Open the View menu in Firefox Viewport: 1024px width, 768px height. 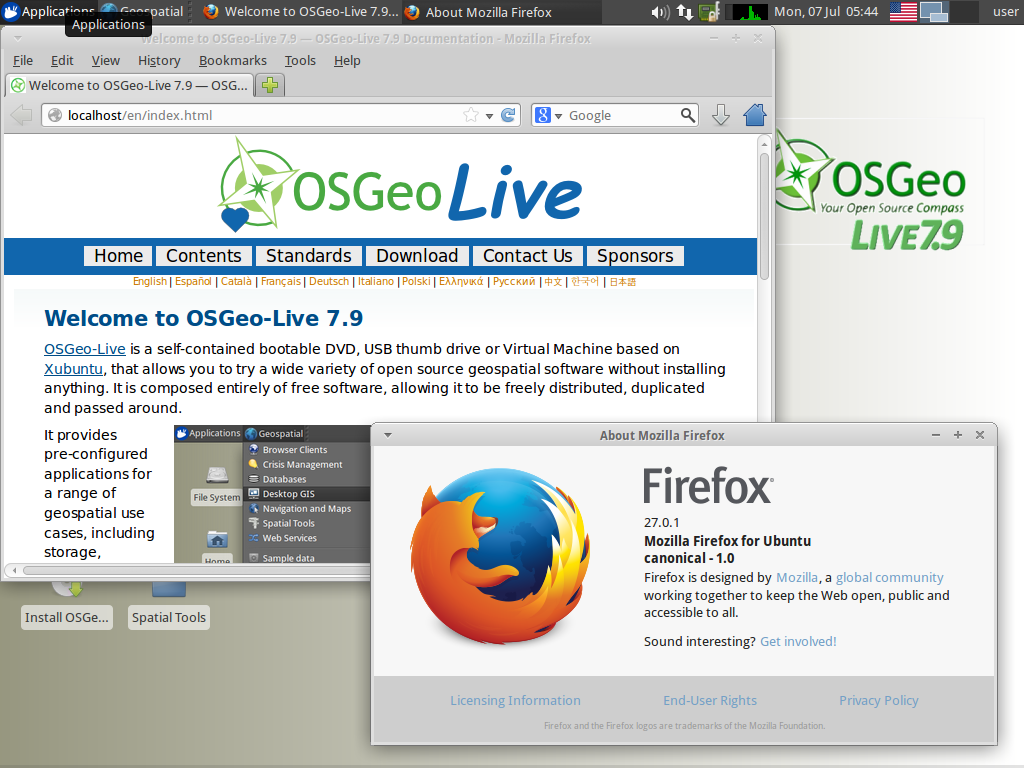105,61
